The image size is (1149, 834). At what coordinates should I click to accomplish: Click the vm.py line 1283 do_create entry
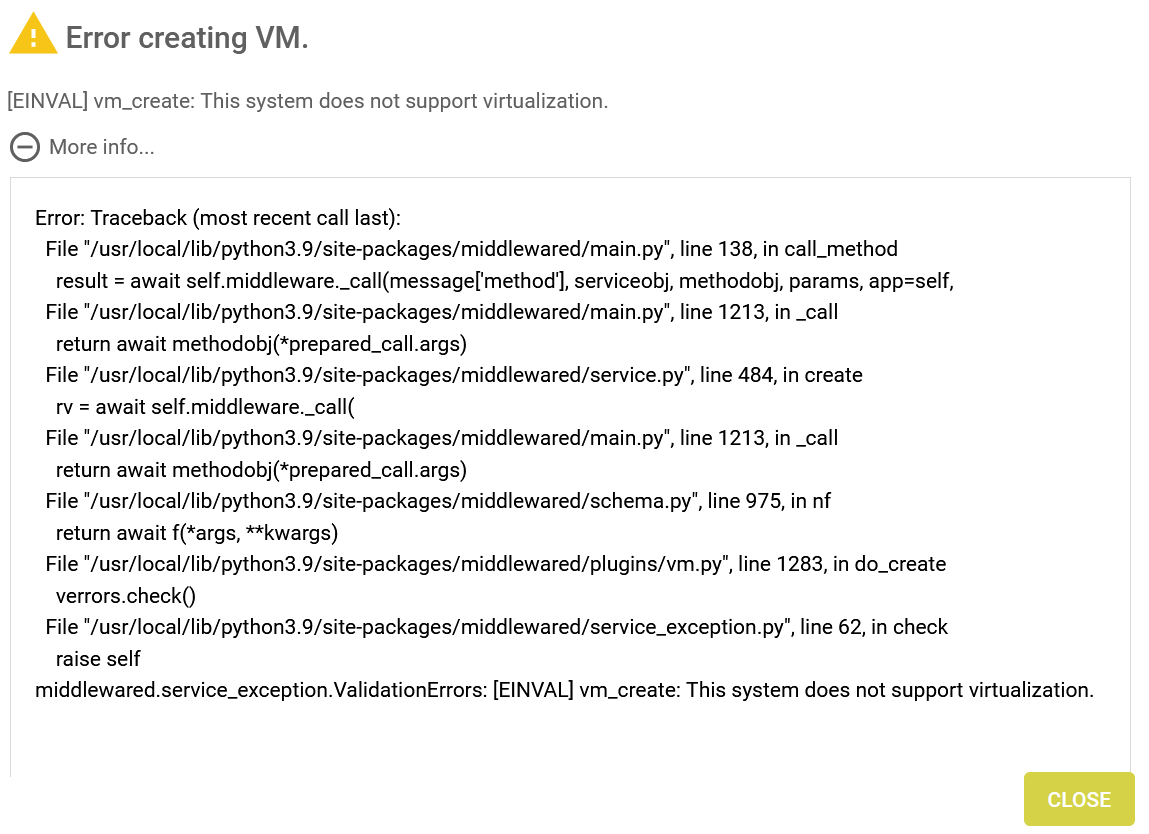pos(495,564)
